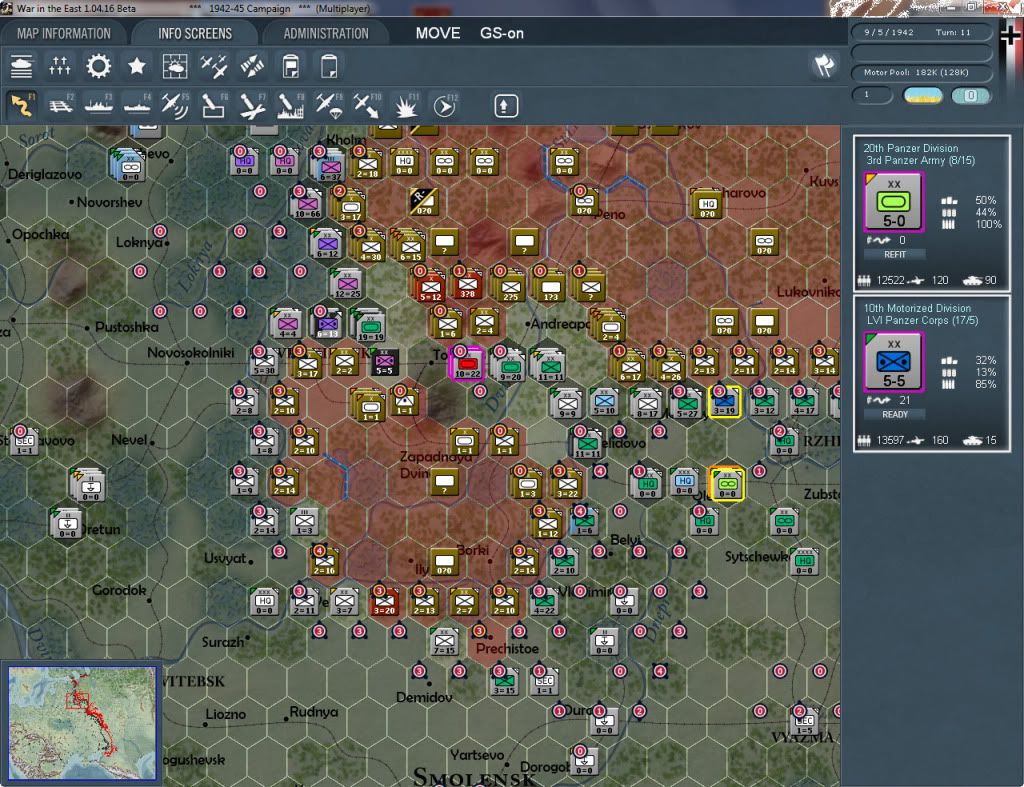Screen dimensions: 1024x787
Task: Open the air doctrine planes icon
Action: click(214, 67)
